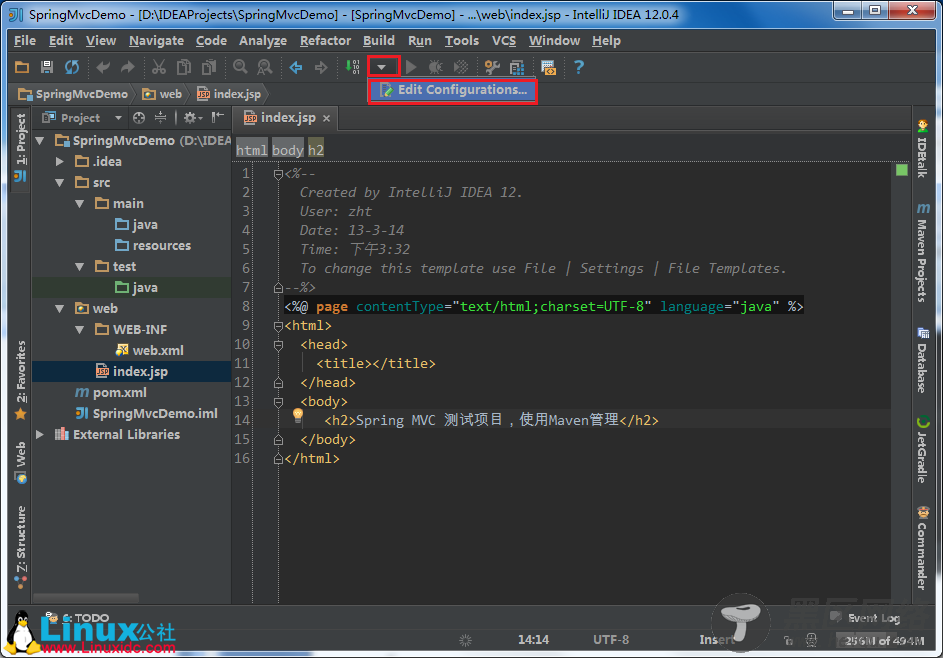Click index.jsp breadcrumb in navigation bar
This screenshot has width=943, height=658.
coord(229,94)
